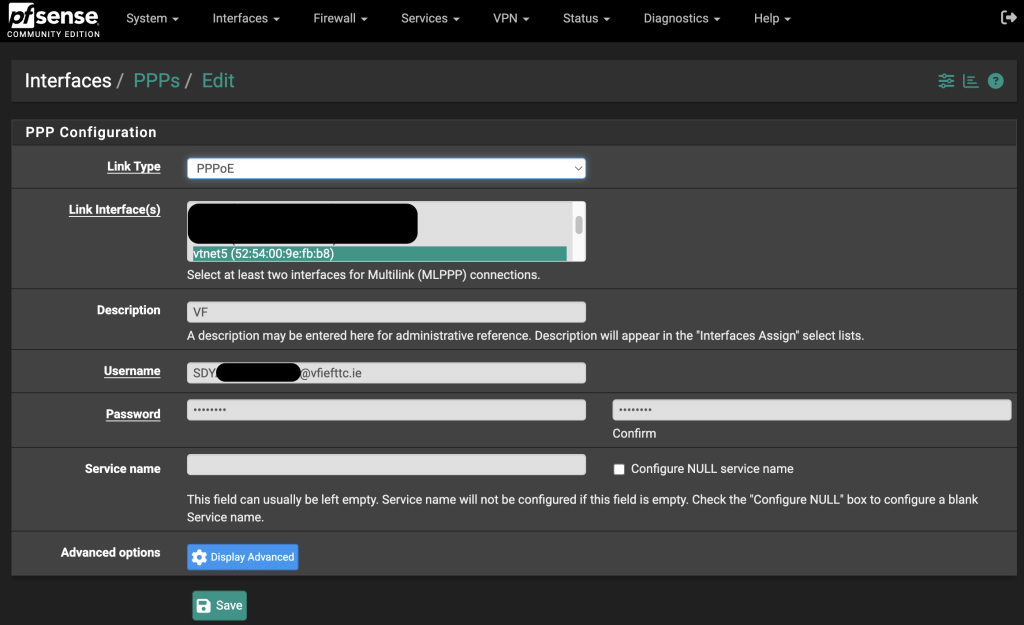Open the VPN menu

[511, 18]
